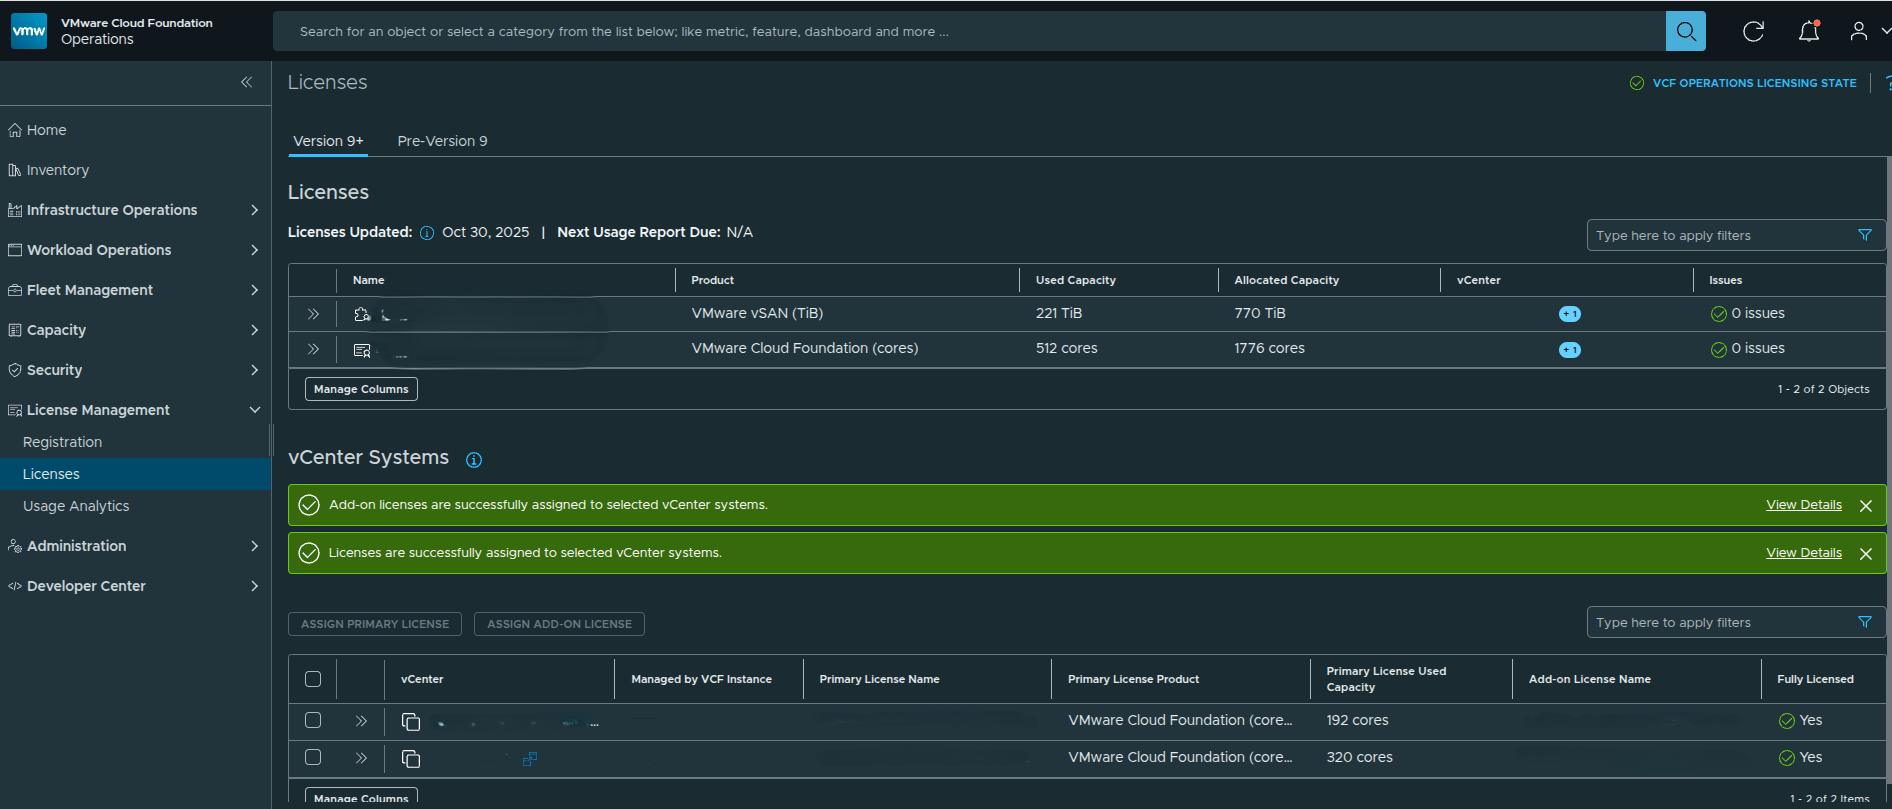Viewport: 1892px width, 809px height.
Task: Collapse the left navigation sidebar
Action: pyautogui.click(x=246, y=82)
